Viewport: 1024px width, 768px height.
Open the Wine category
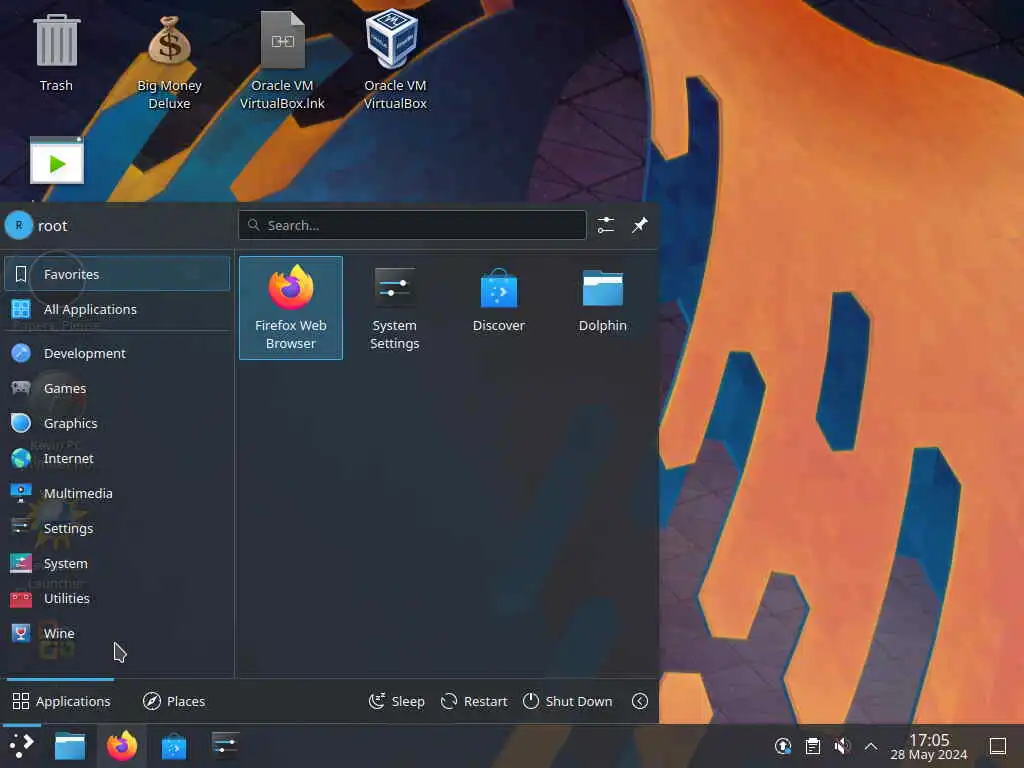[x=117, y=633]
